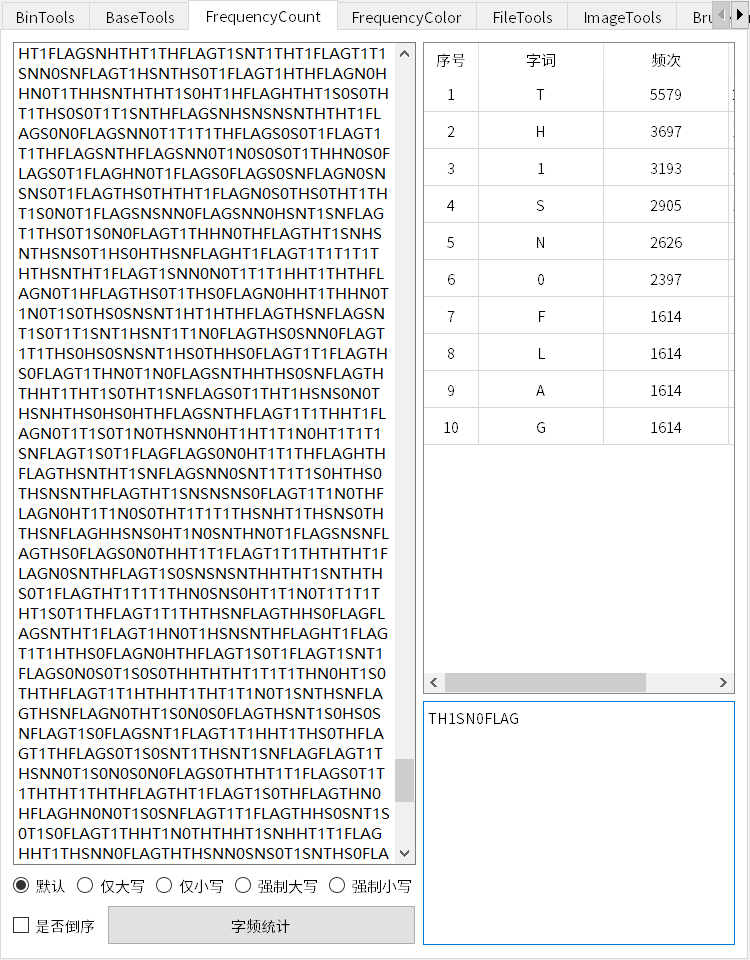This screenshot has height=960, width=750.
Task: Select the cell with character A
Action: click(541, 390)
